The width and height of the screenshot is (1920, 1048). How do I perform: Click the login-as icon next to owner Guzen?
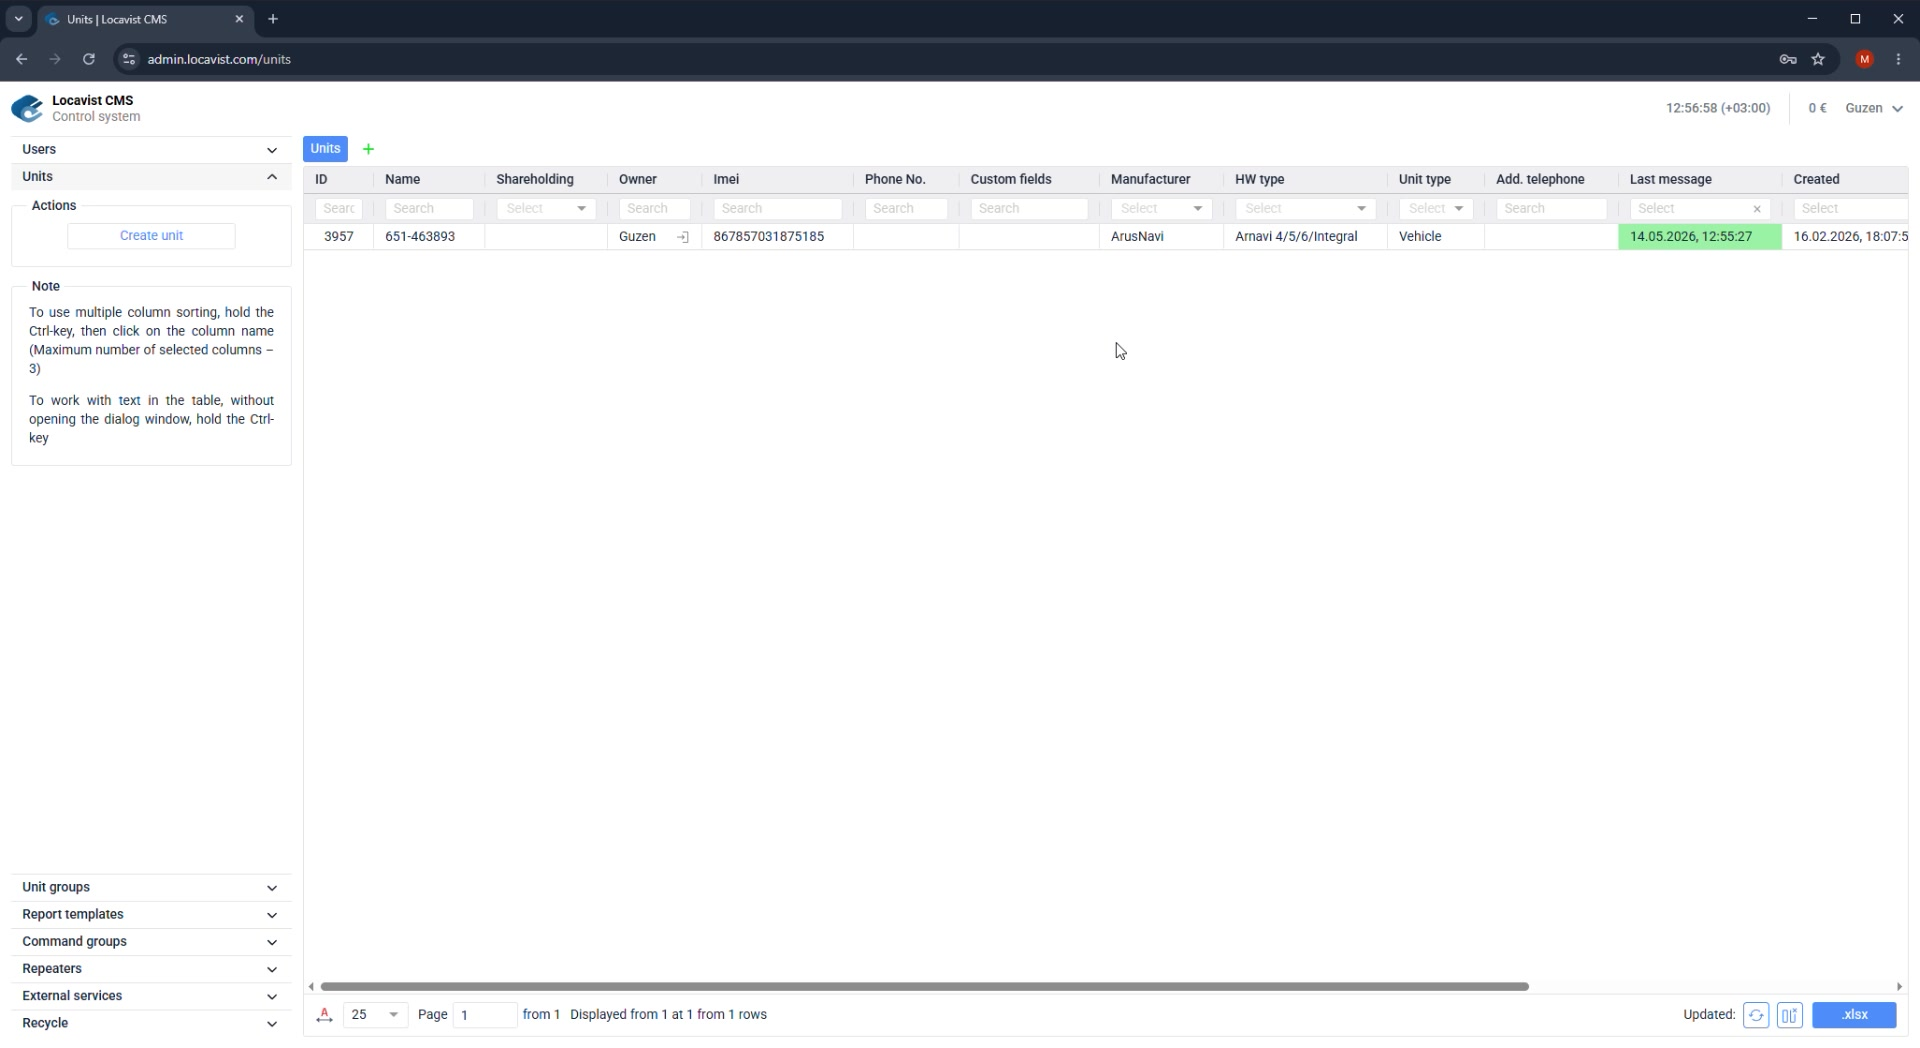(x=683, y=237)
